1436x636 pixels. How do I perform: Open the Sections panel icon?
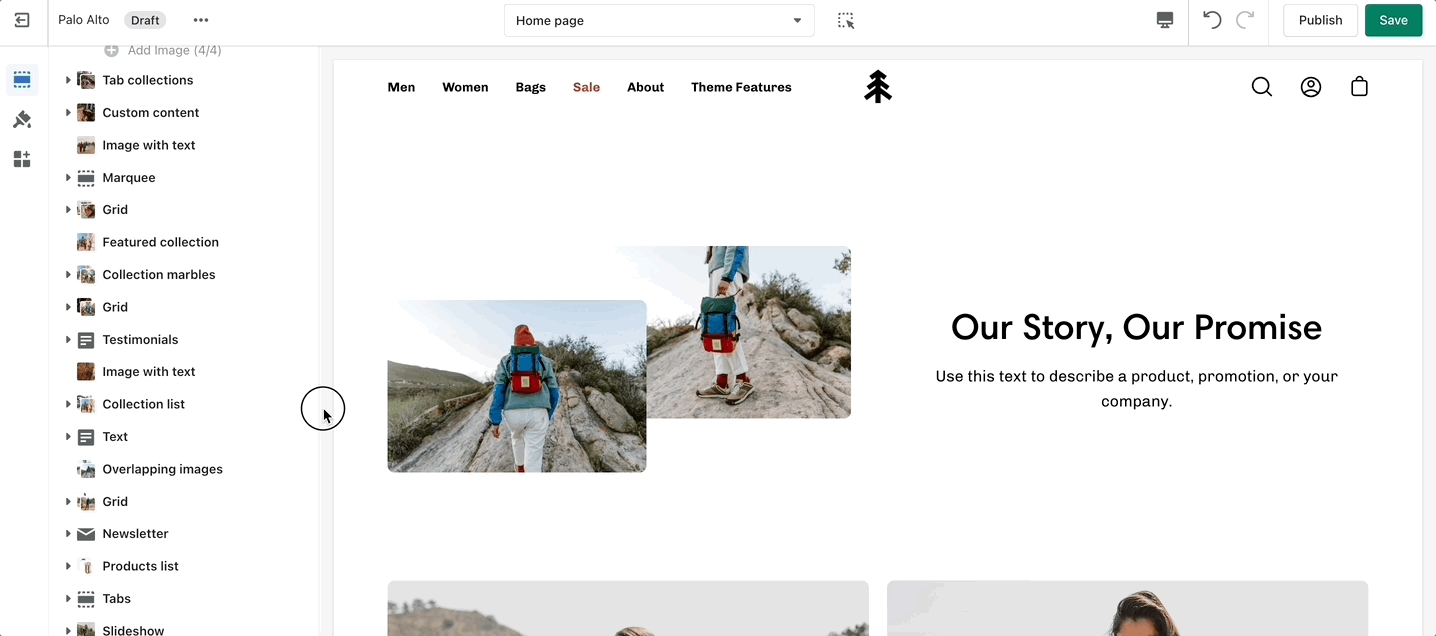click(22, 80)
